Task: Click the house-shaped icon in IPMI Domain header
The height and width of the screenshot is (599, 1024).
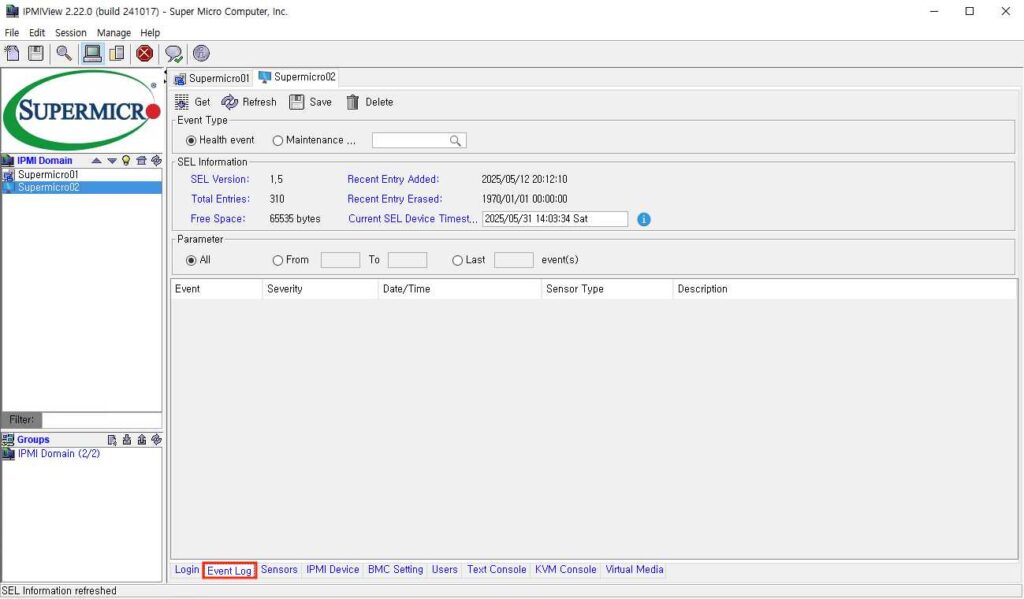Action: coord(141,161)
